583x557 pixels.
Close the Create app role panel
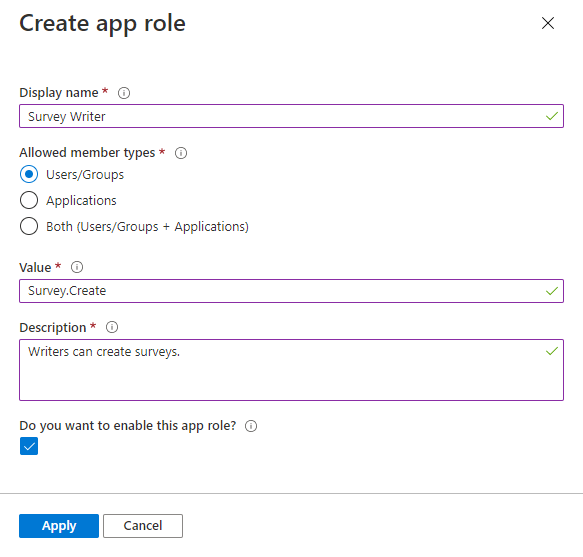click(x=548, y=23)
